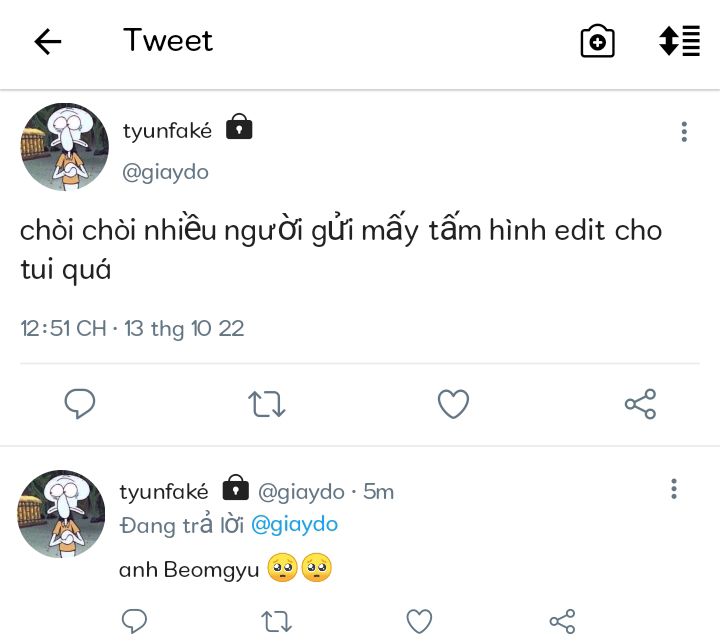
Task: Tap the gray @giaydo handle under author name
Action: [165, 172]
